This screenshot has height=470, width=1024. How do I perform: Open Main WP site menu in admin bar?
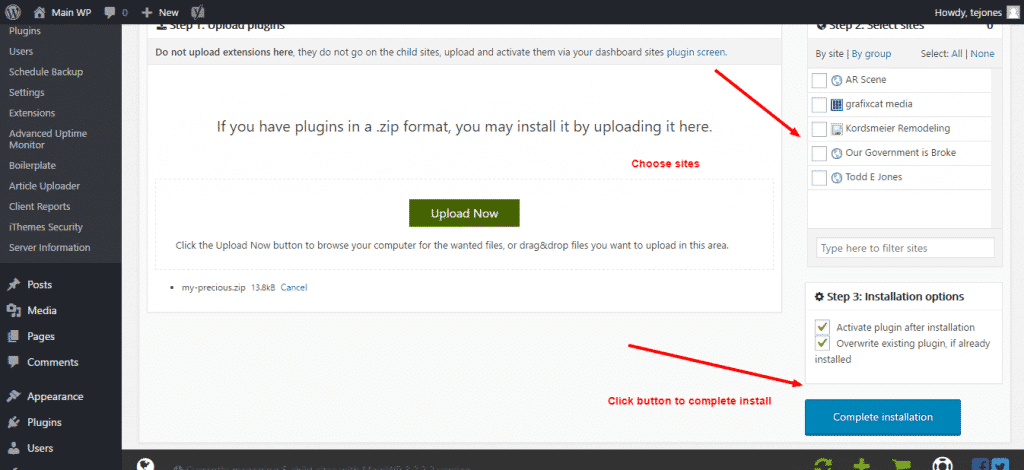pos(64,12)
